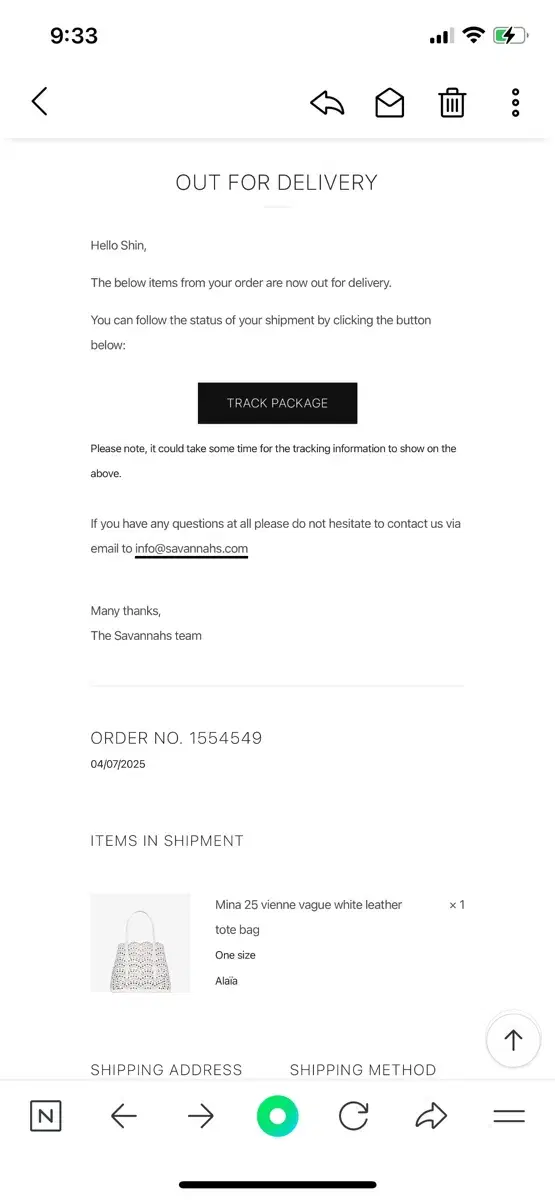Share page with curved arrow icon
This screenshot has height=1200, width=555.
coord(431,1116)
